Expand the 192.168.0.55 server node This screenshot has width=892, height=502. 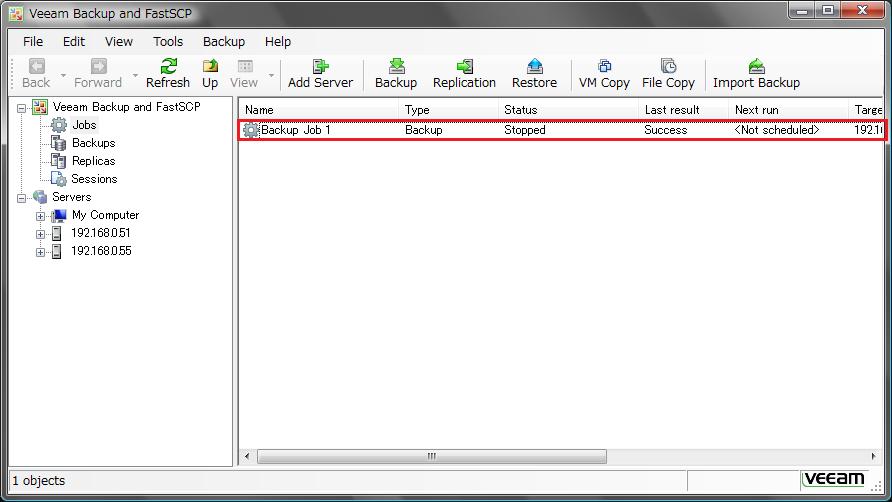tap(40, 252)
